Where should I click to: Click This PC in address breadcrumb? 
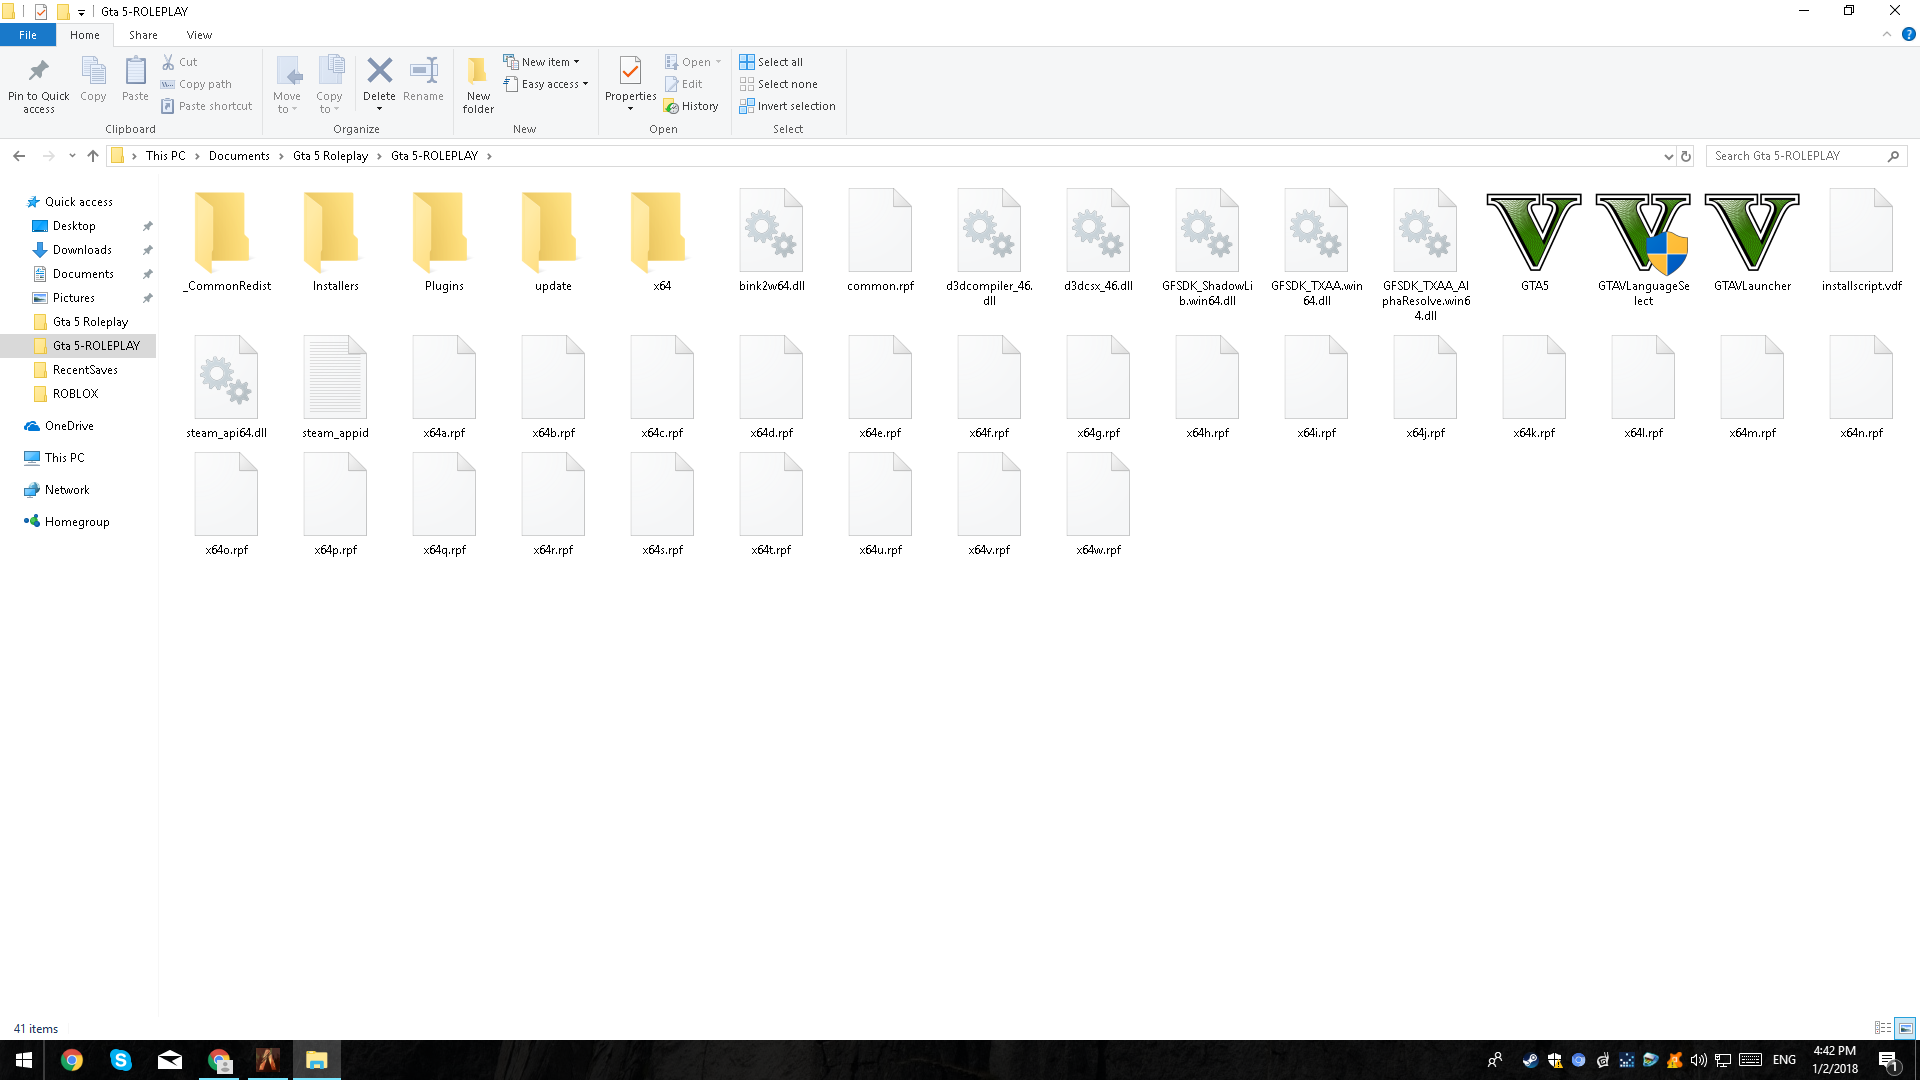point(165,156)
